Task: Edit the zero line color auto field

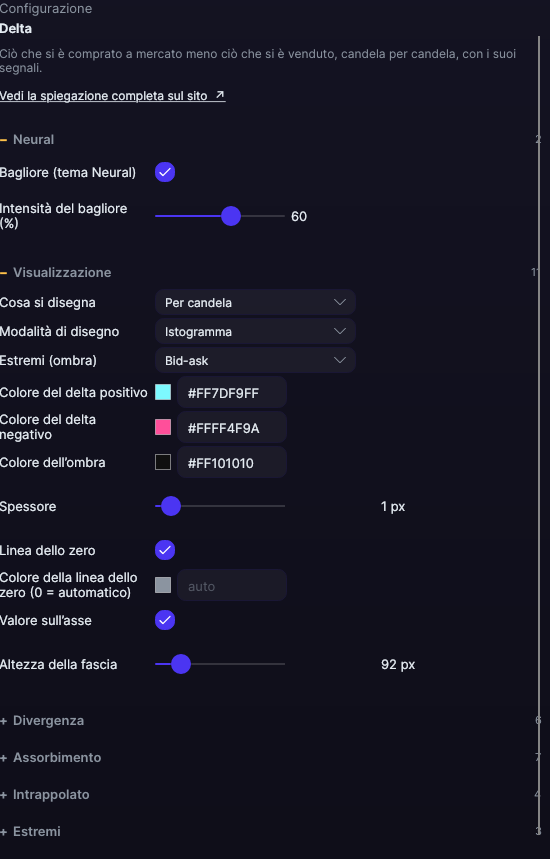Action: point(232,586)
